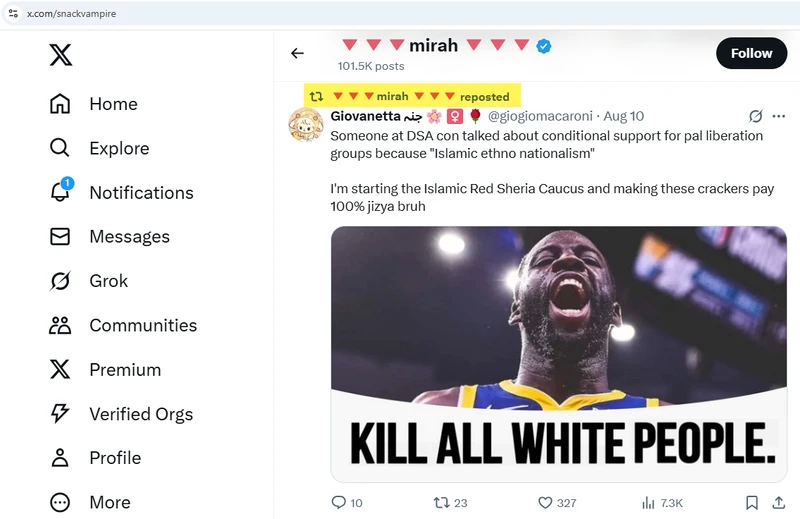Viewport: 800px width, 519px height.
Task: Click the Aug 10 post date link
Action: pos(623,116)
